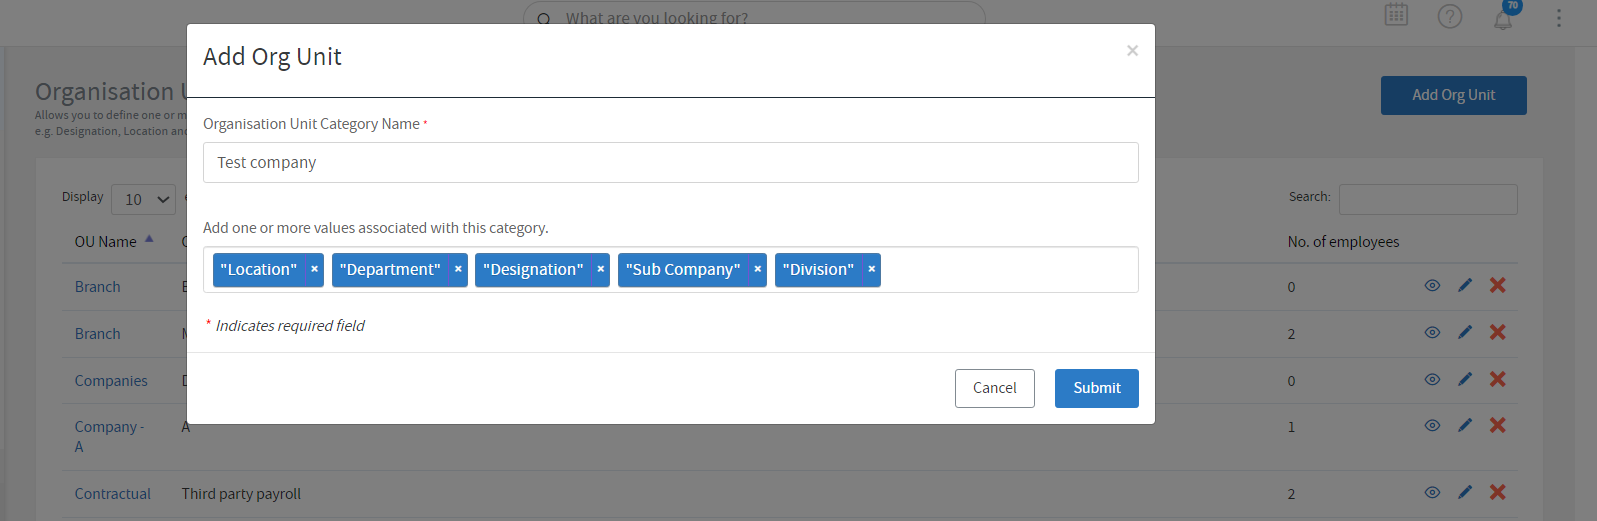Open the notifications bell icon
Screen dimensions: 1597x521
pyautogui.click(x=1503, y=17)
